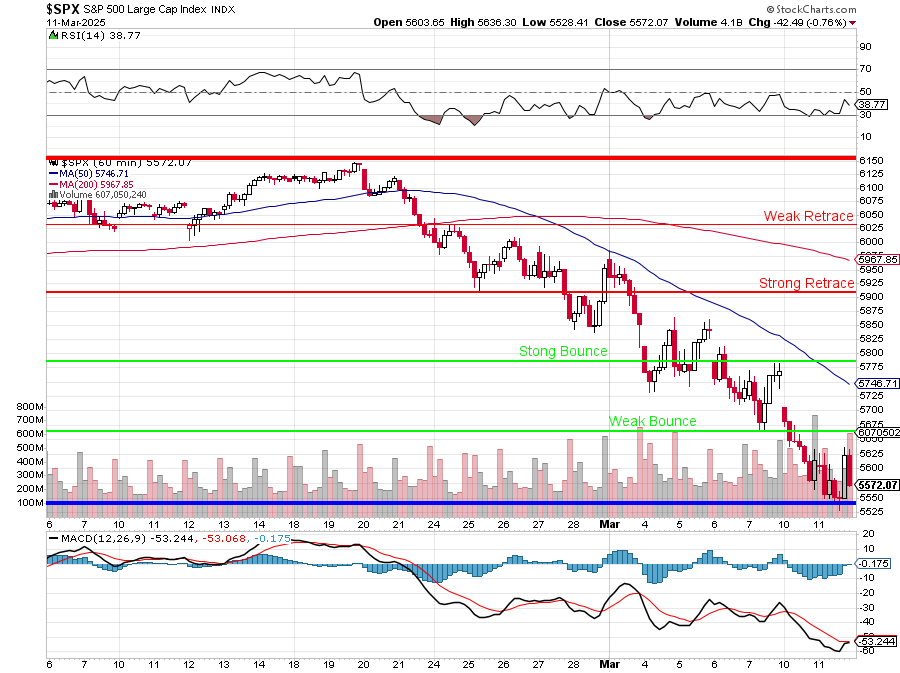900x673 pixels.
Task: Click the red MA(200) legend line marker
Action: 53,184
